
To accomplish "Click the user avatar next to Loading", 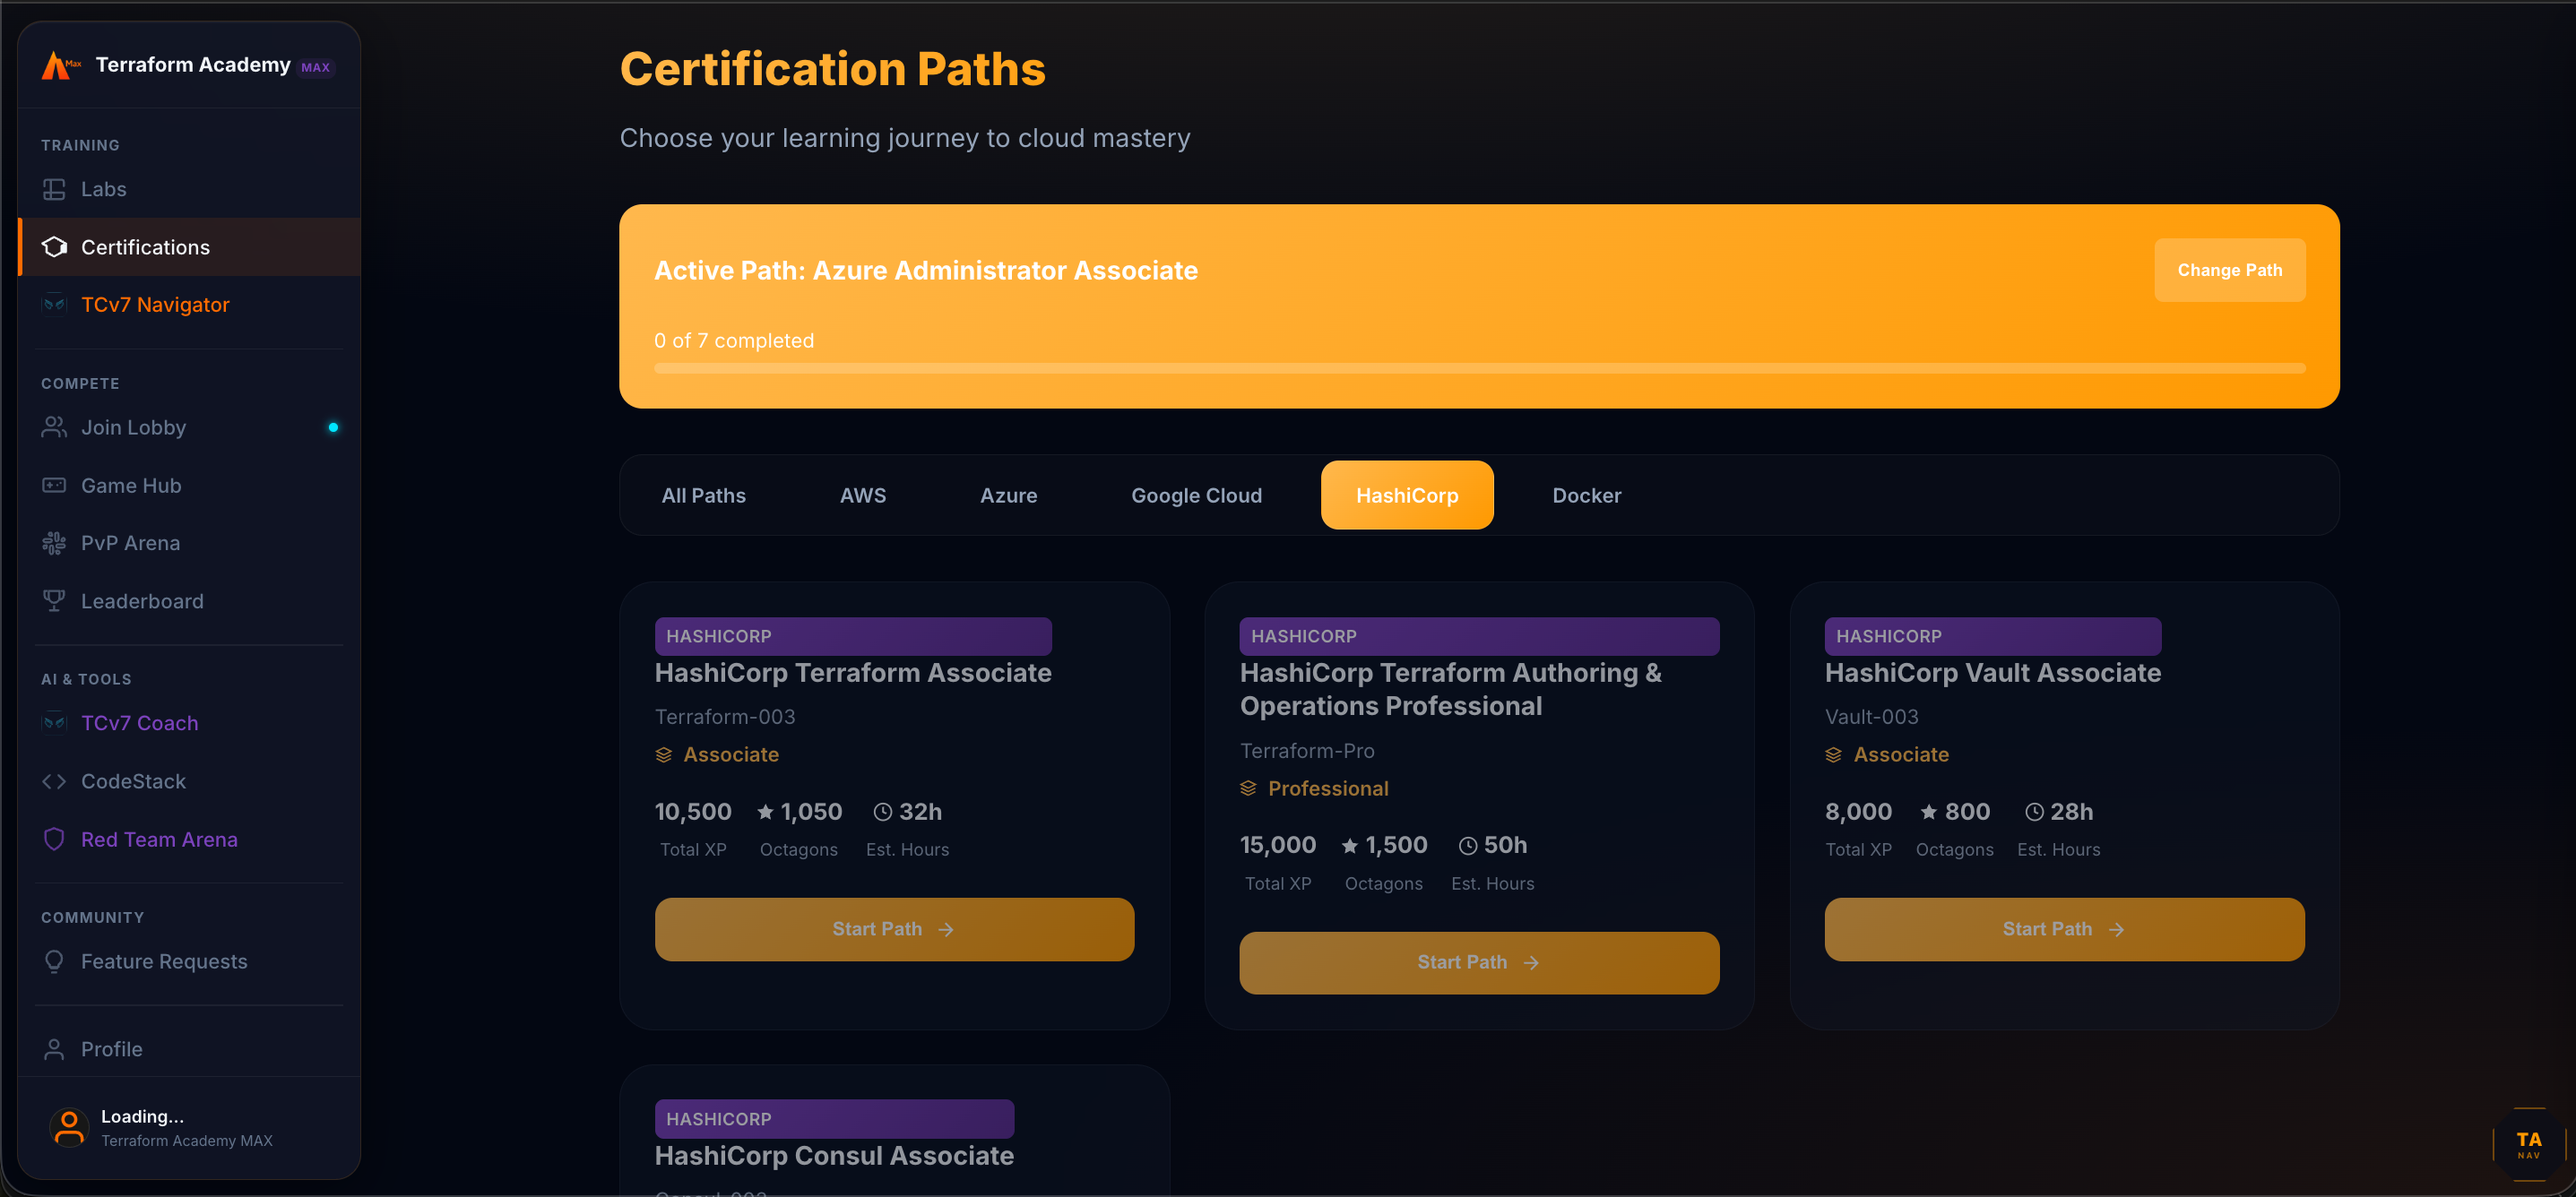I will point(69,1127).
